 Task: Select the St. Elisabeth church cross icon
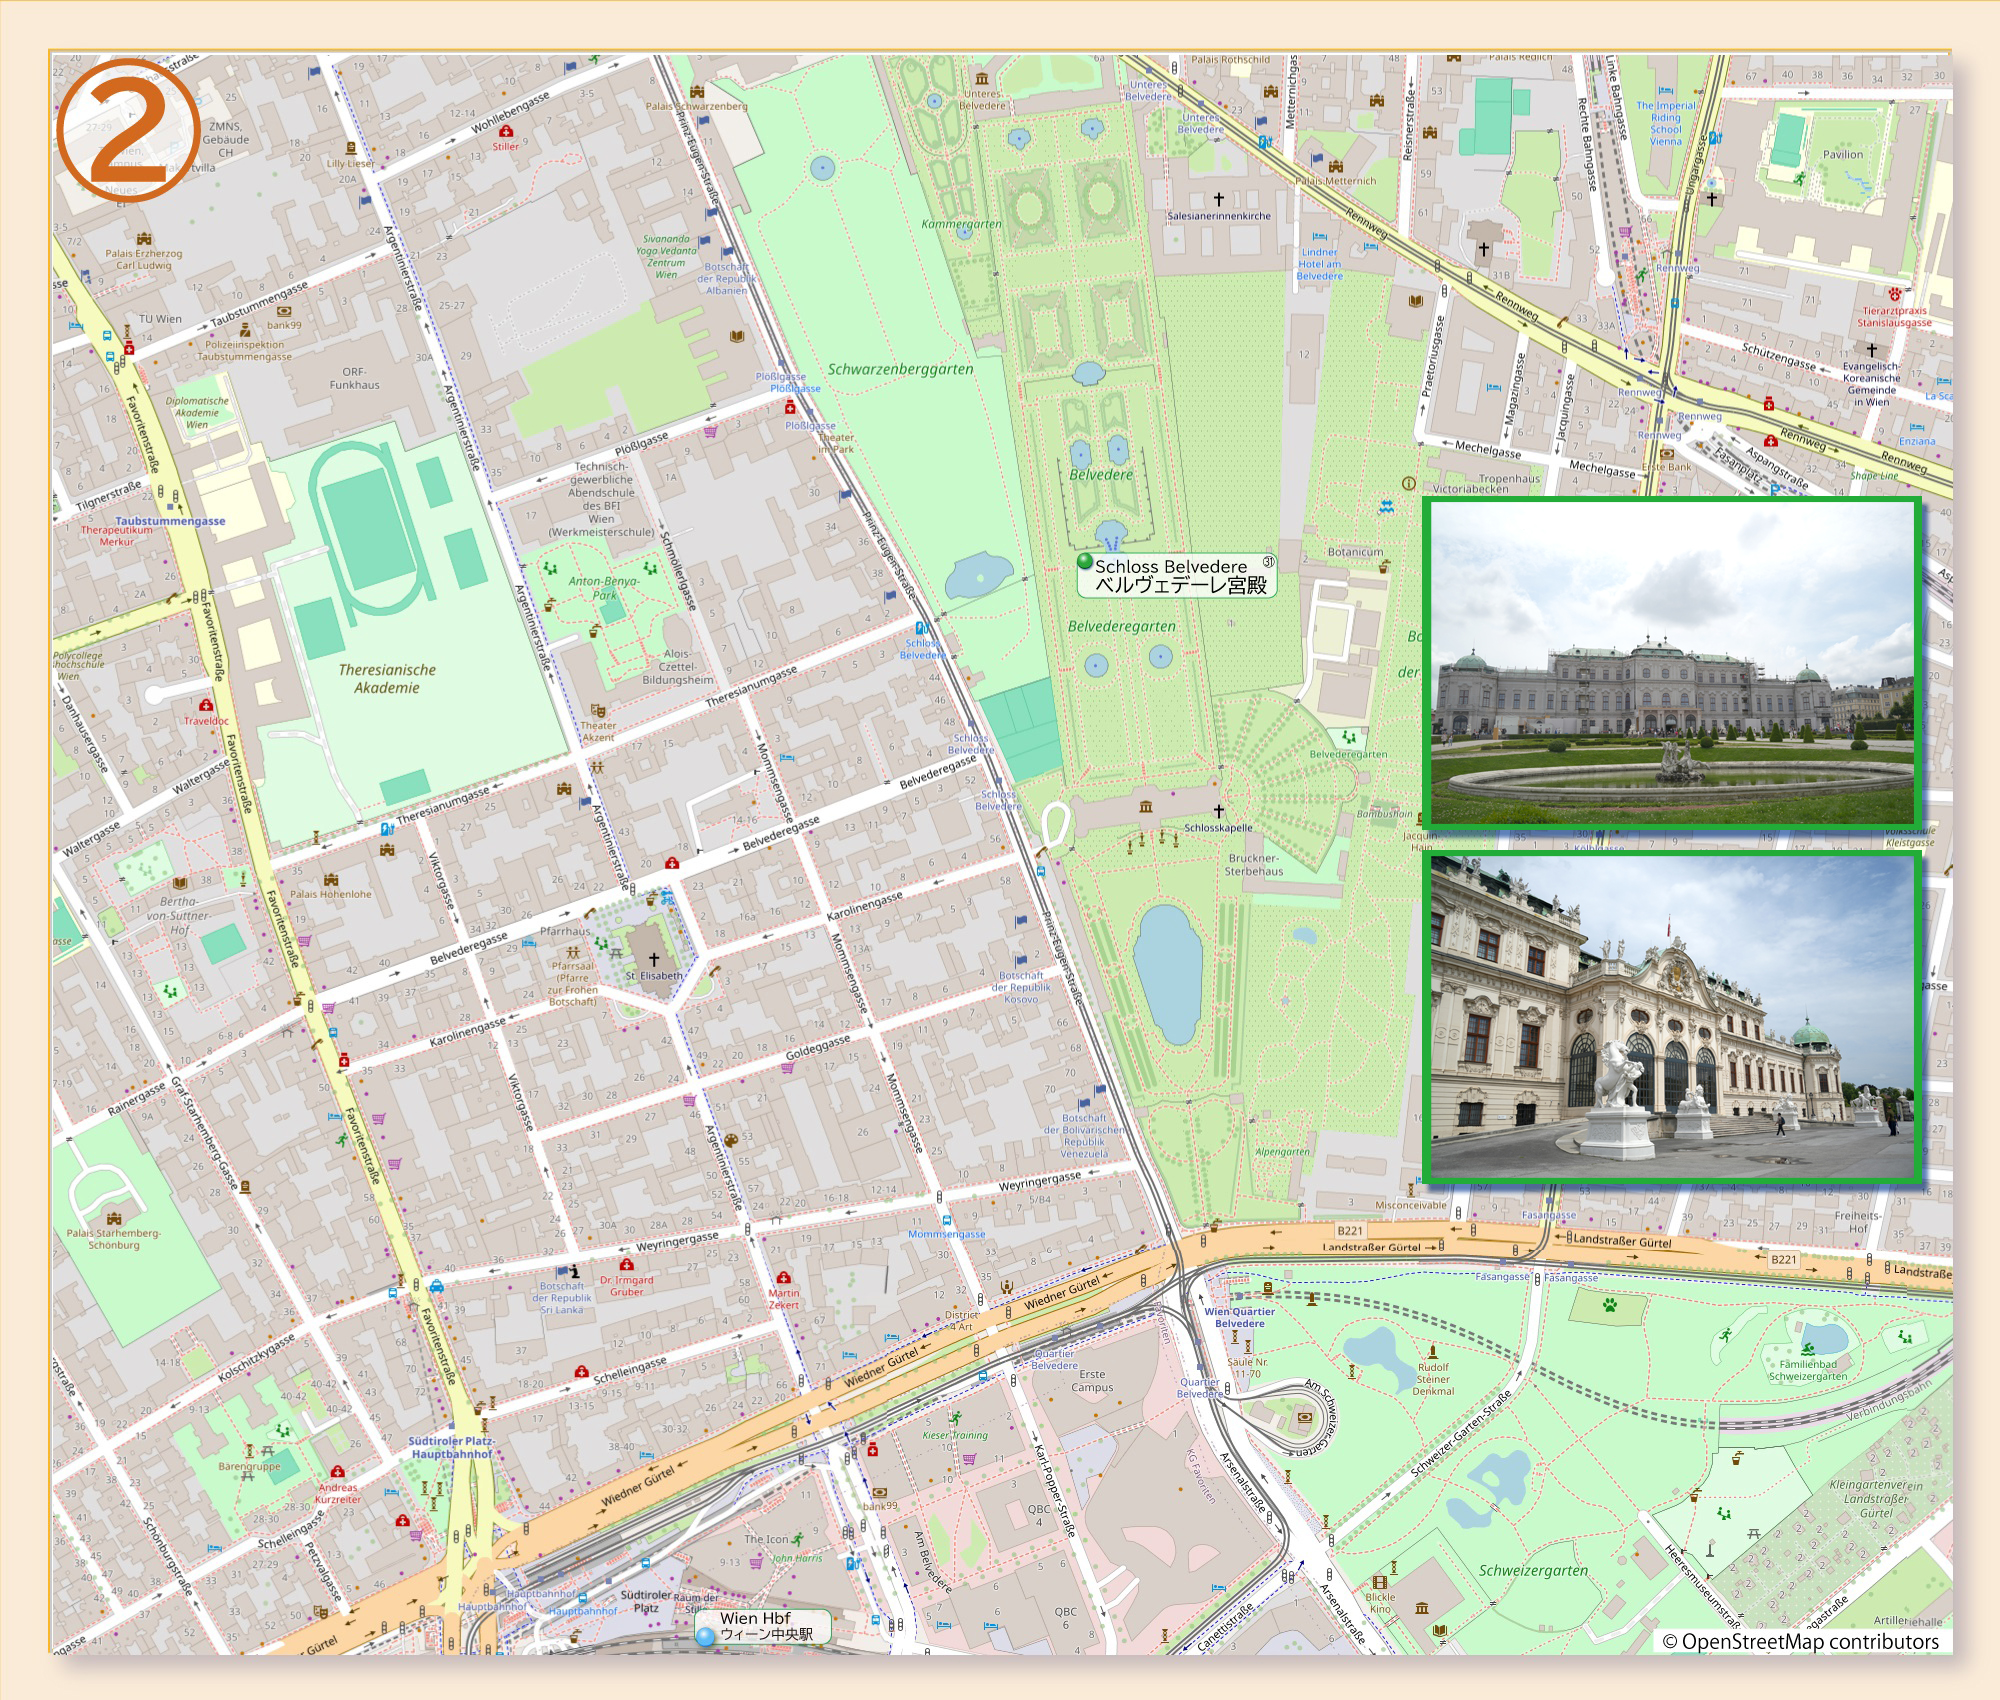(654, 959)
